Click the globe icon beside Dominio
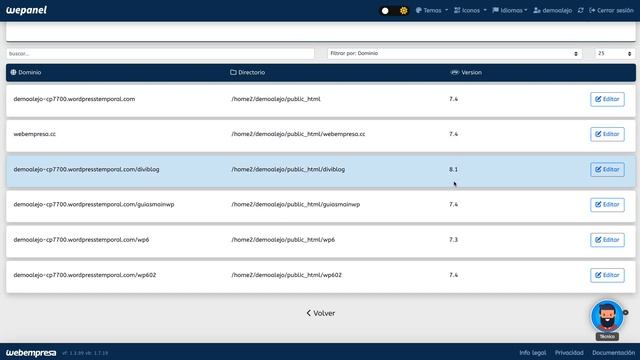640x360 pixels. pyautogui.click(x=13, y=72)
